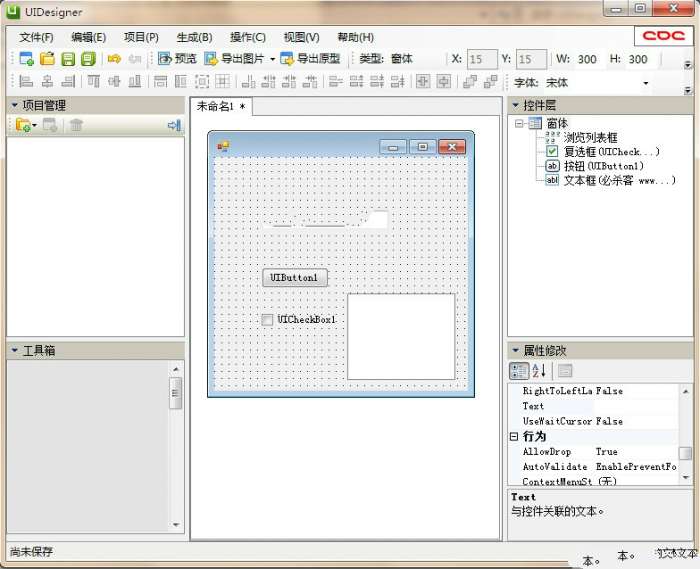Click the 预览 preview toolbar button

177,59
